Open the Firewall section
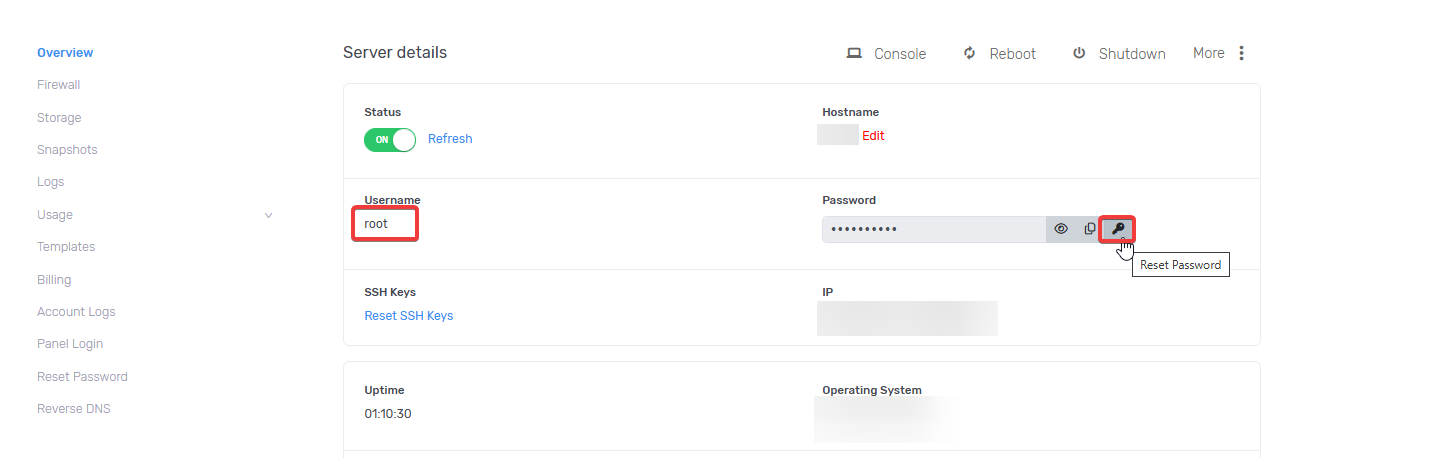This screenshot has width=1434, height=458. (x=58, y=85)
